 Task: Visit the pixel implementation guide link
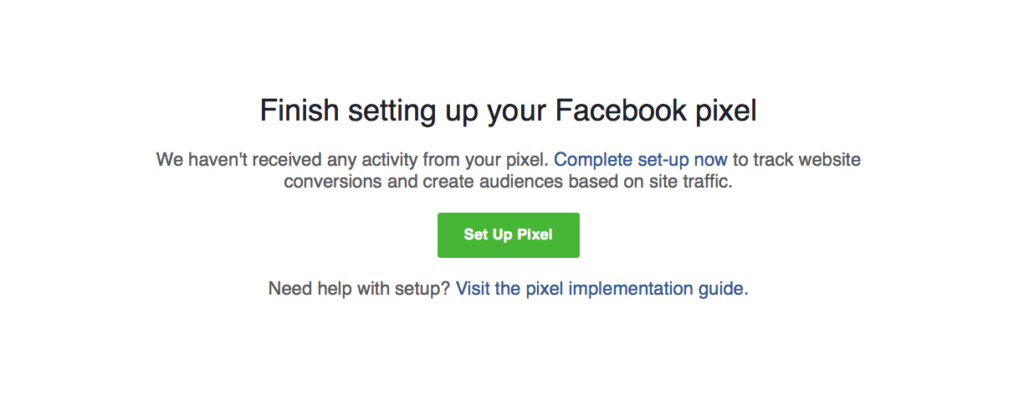601,289
